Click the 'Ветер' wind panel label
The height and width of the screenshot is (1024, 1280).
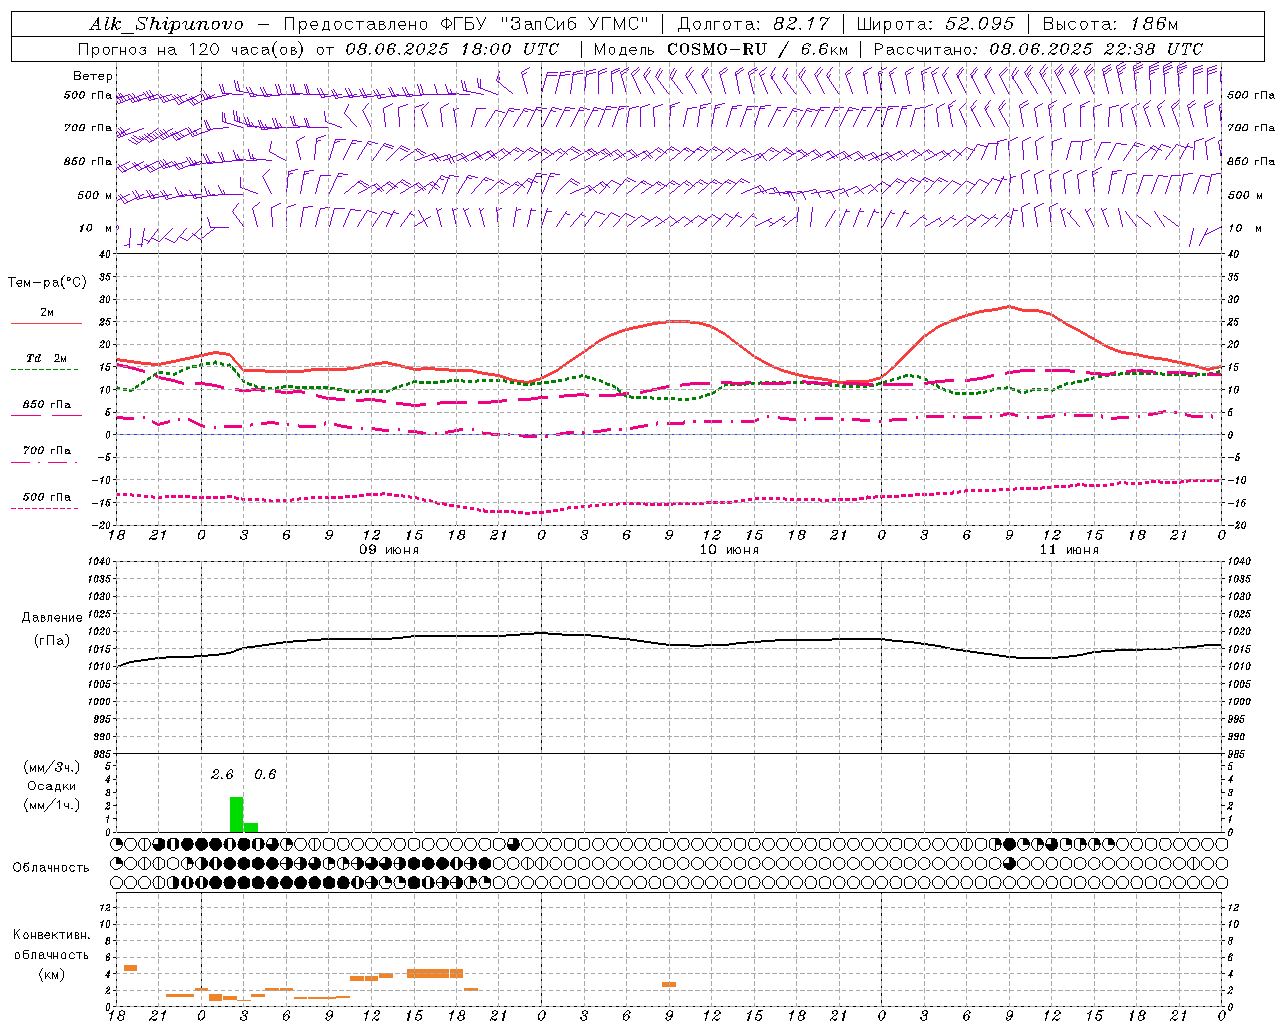click(x=93, y=76)
